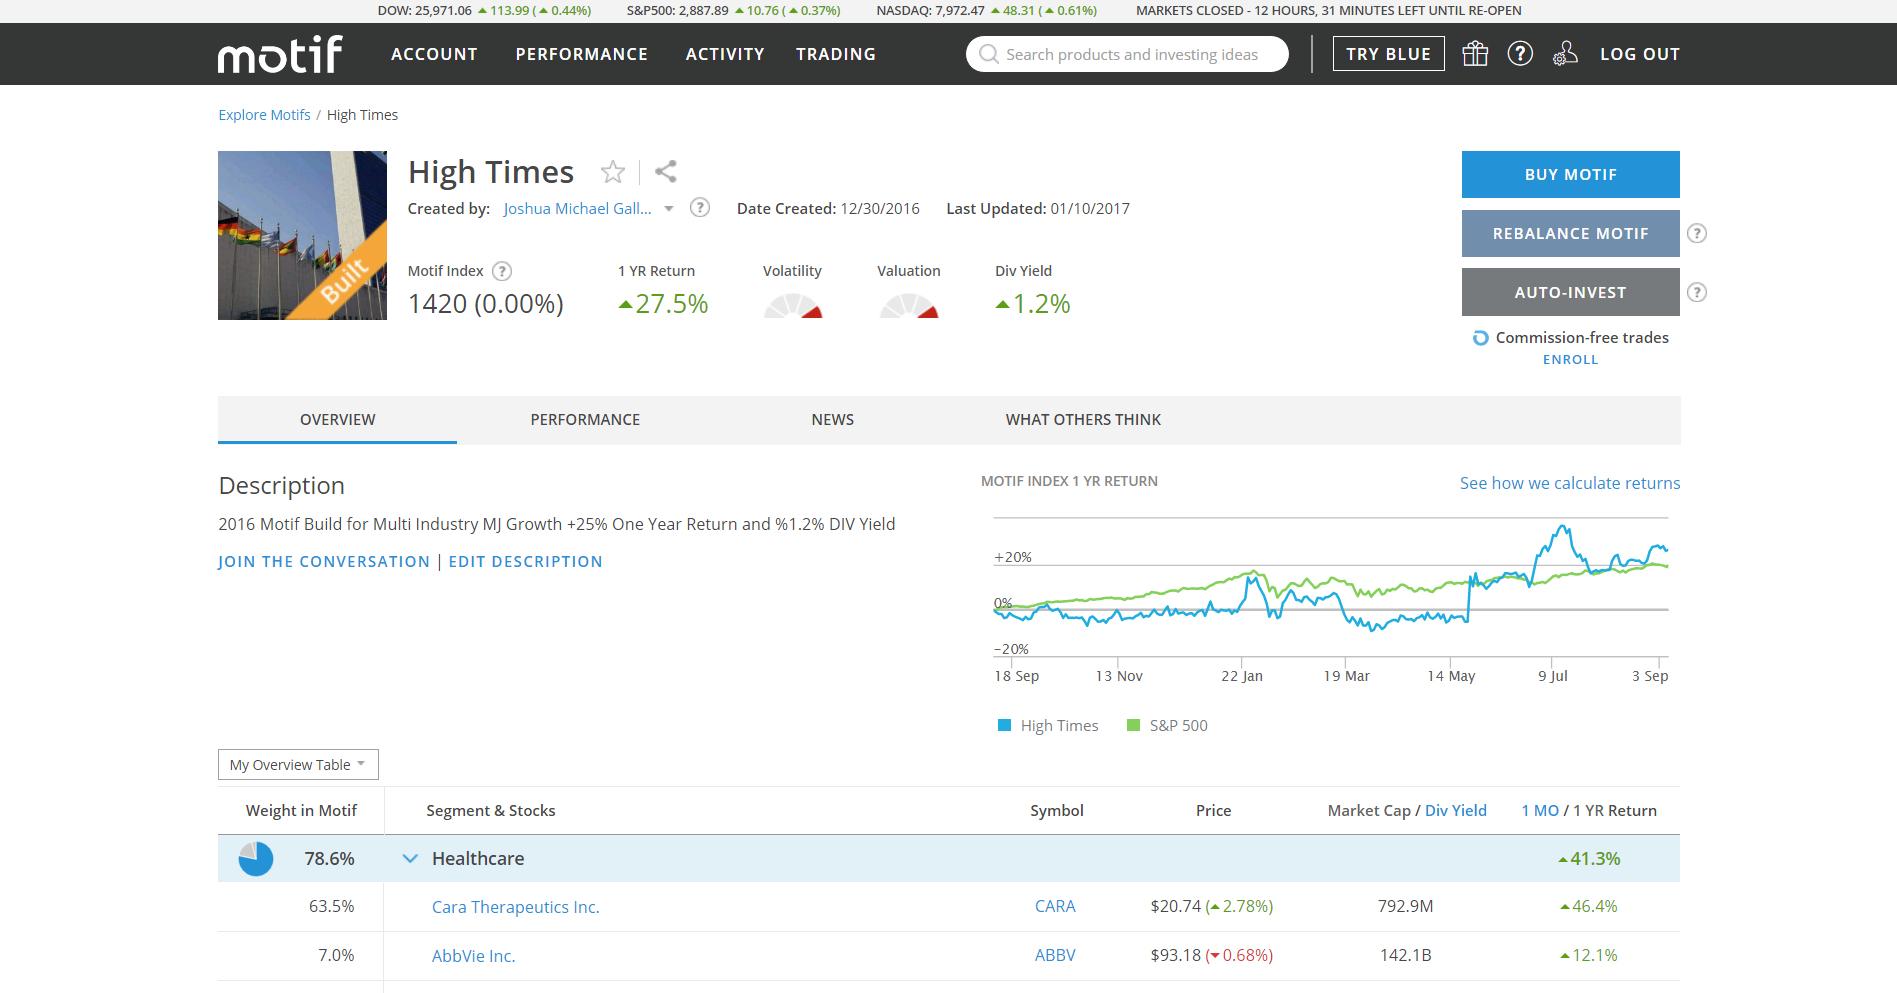Click the Volatility gauge
The height and width of the screenshot is (993, 1897).
click(793, 305)
